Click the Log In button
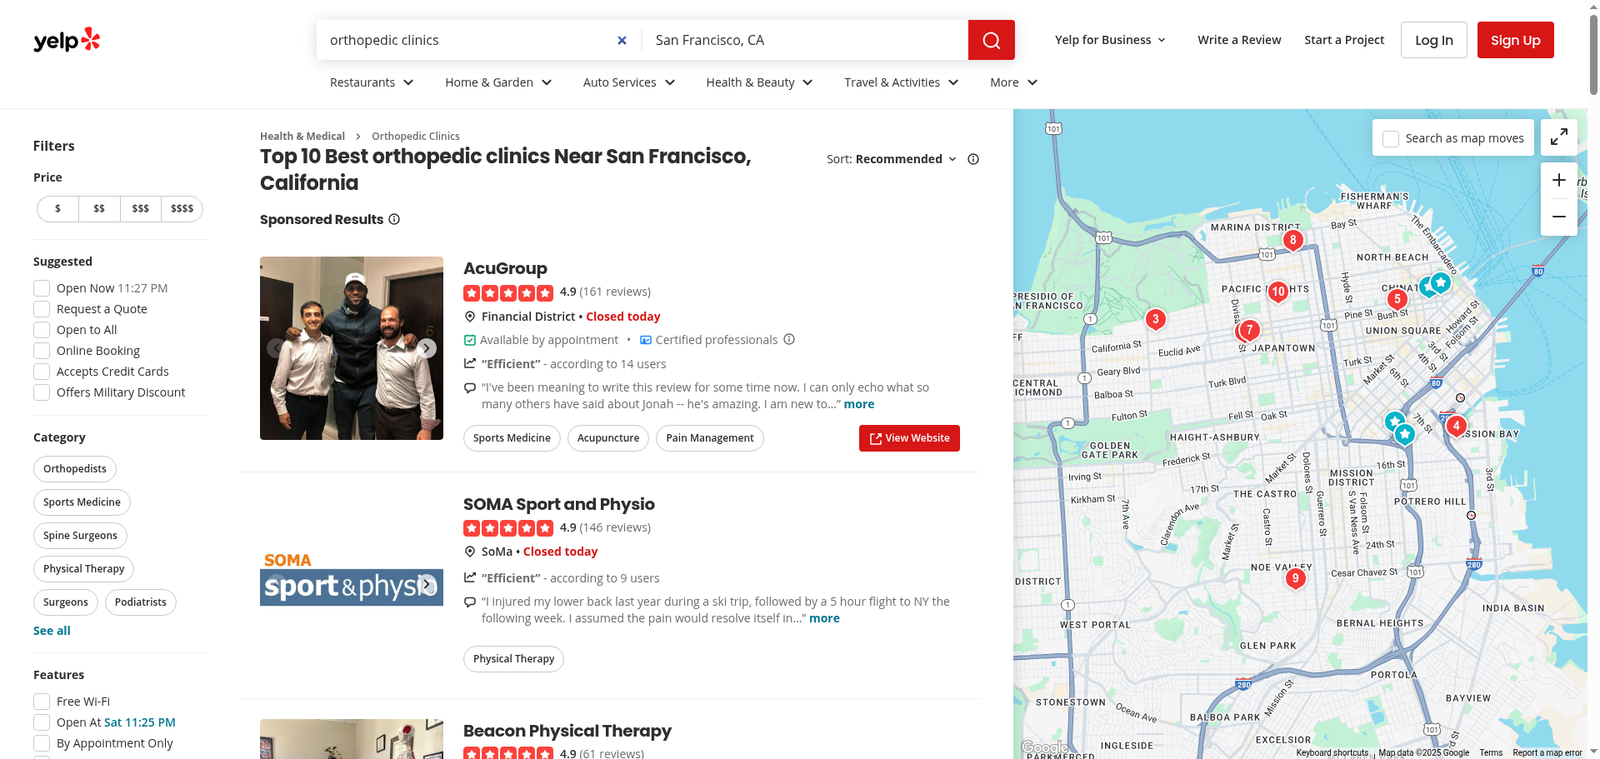1600x759 pixels. point(1434,40)
